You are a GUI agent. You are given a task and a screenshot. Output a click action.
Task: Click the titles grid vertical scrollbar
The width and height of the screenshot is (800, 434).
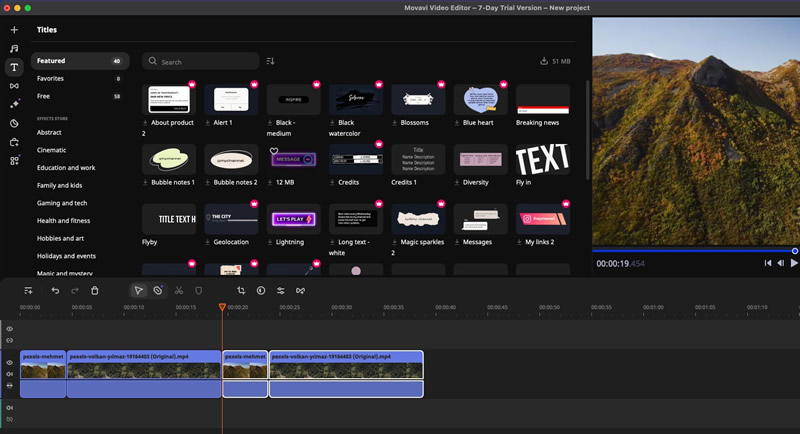tap(588, 130)
